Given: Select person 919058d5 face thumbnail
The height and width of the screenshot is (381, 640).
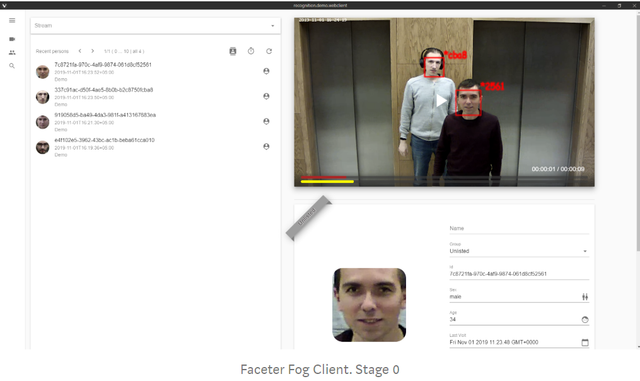Looking at the screenshot, I should (x=42, y=122).
